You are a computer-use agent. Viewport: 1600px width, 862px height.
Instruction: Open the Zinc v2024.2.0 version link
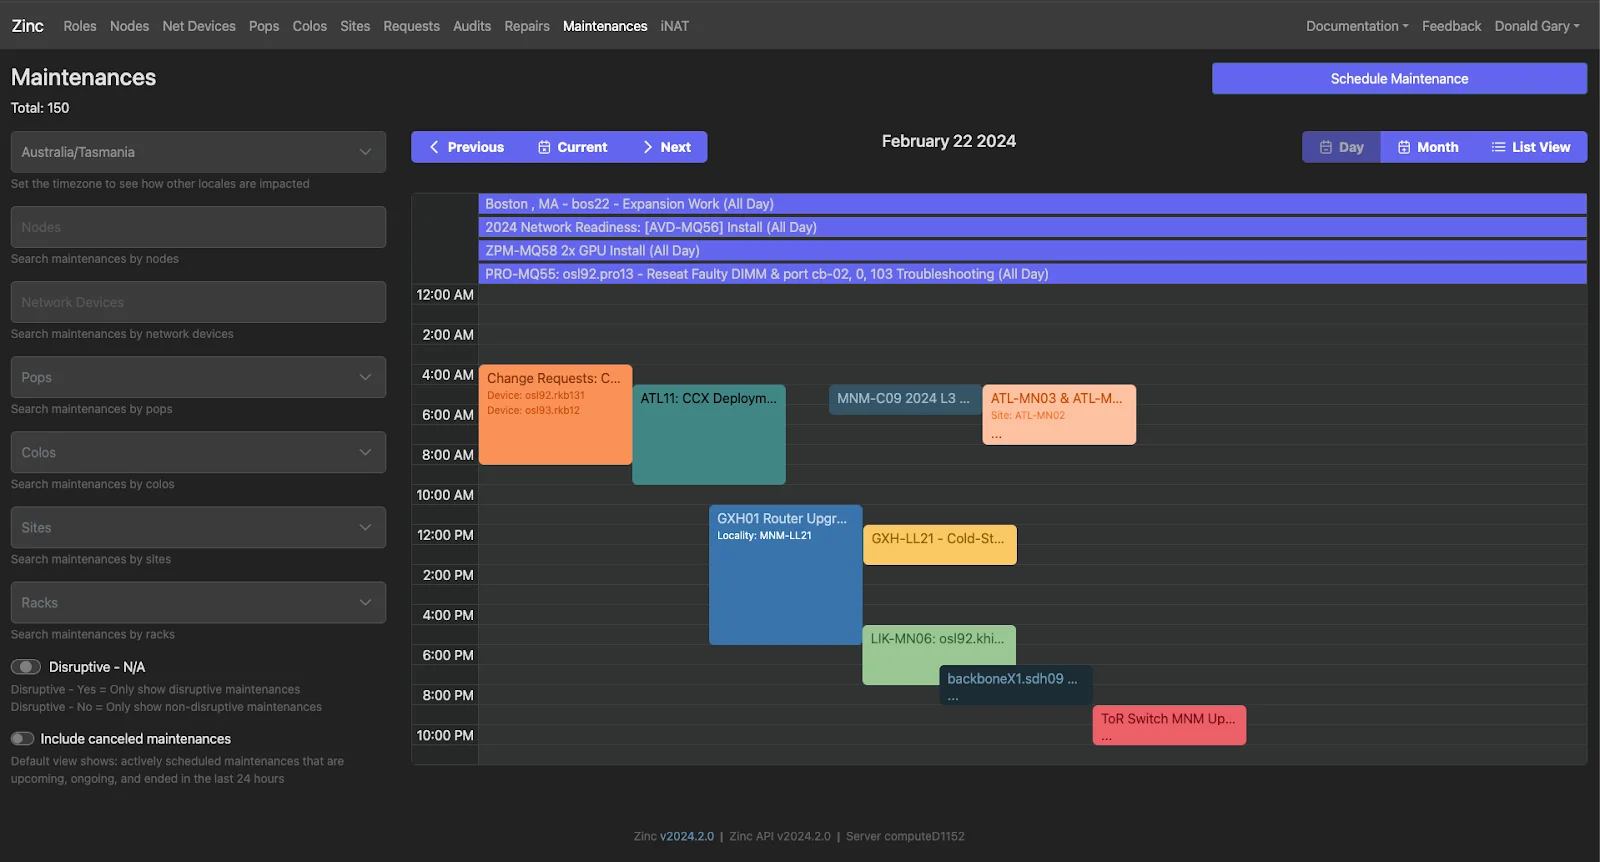click(x=686, y=837)
